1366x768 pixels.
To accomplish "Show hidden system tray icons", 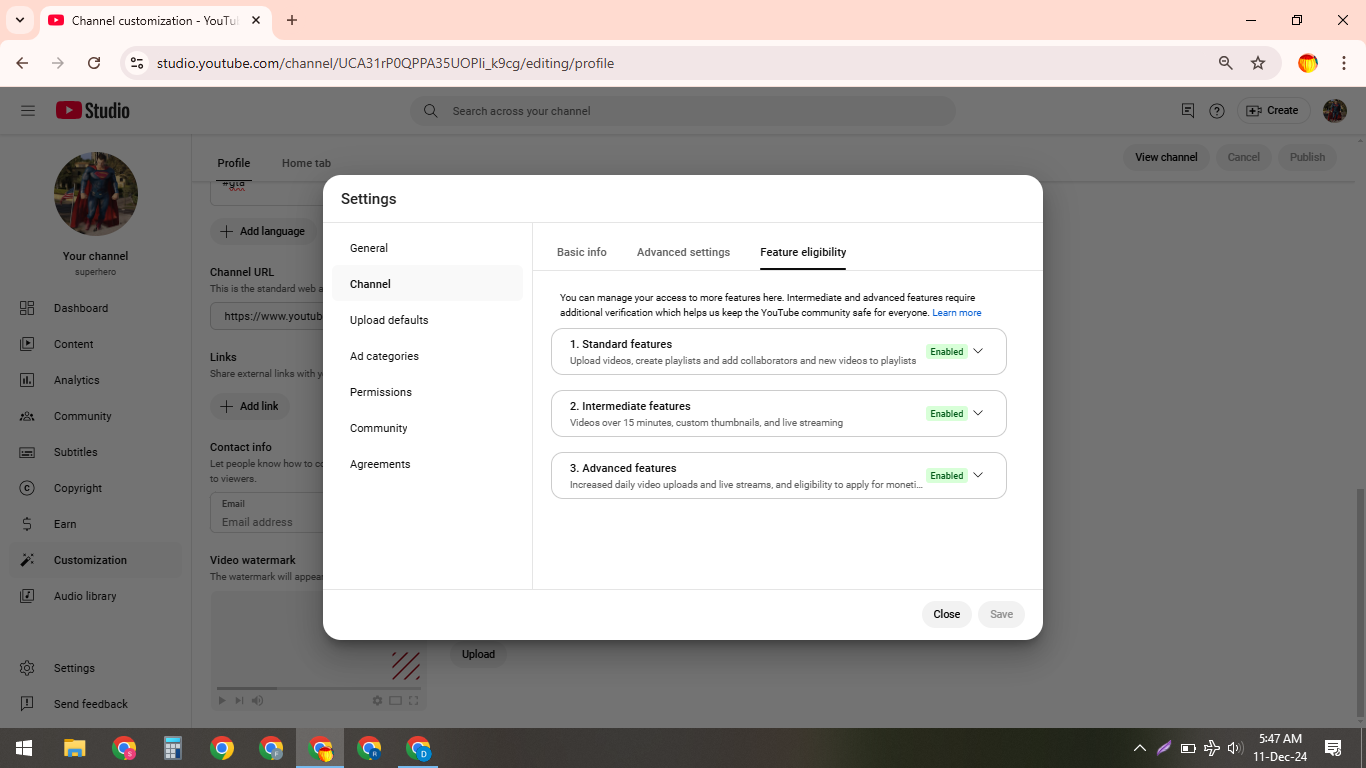I will (1140, 748).
